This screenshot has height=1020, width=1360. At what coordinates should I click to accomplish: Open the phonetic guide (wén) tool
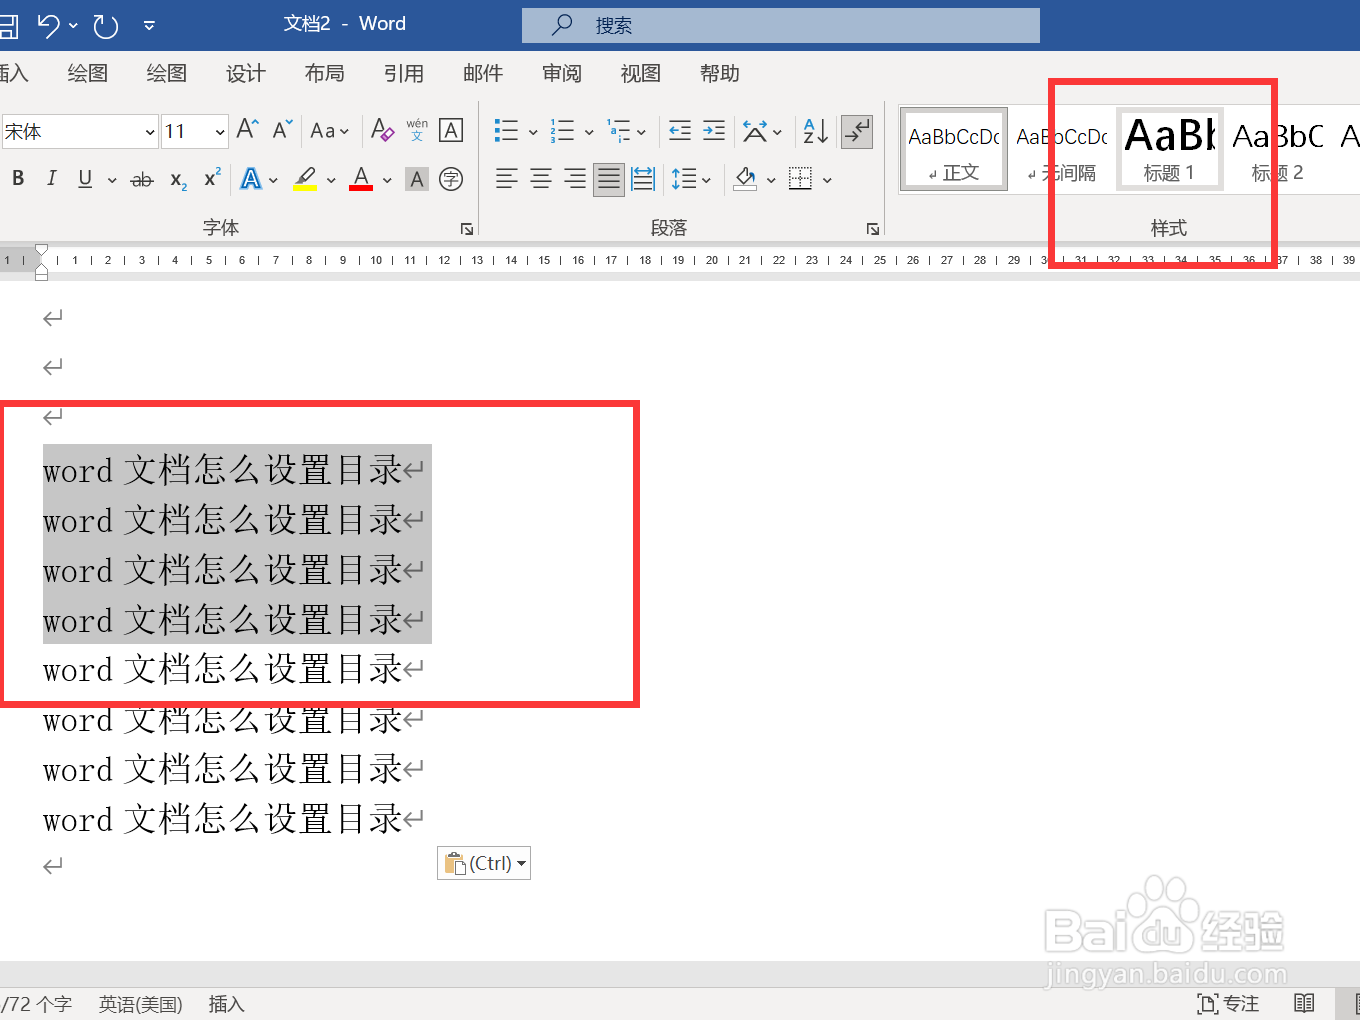click(x=417, y=130)
